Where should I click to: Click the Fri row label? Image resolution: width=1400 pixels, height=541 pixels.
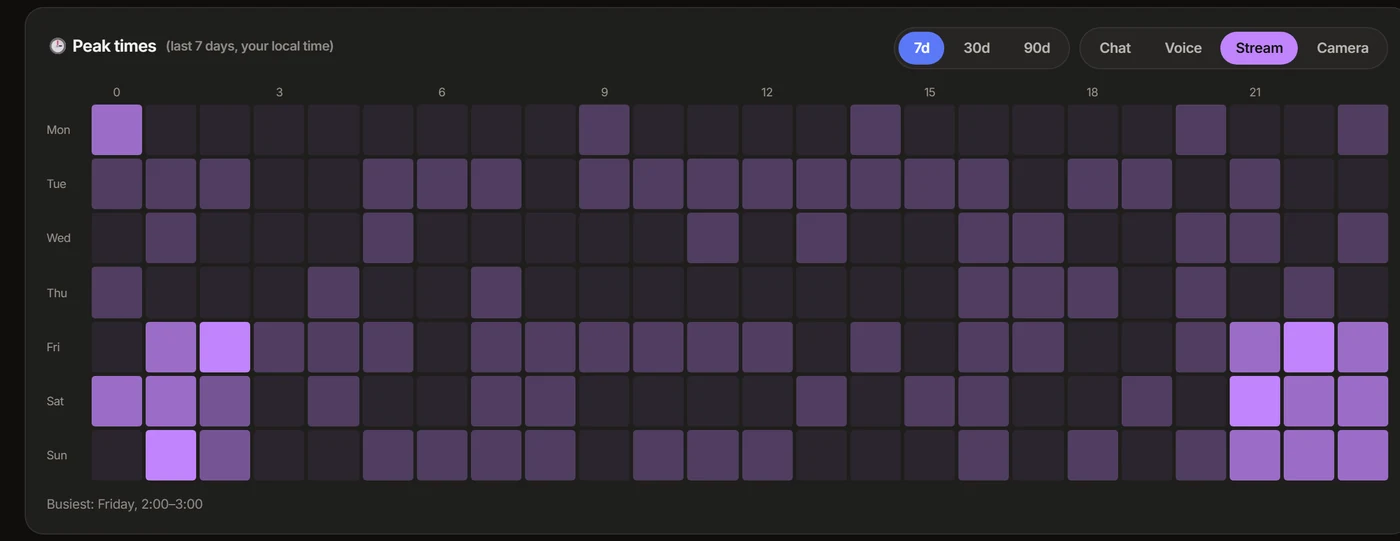tap(54, 347)
